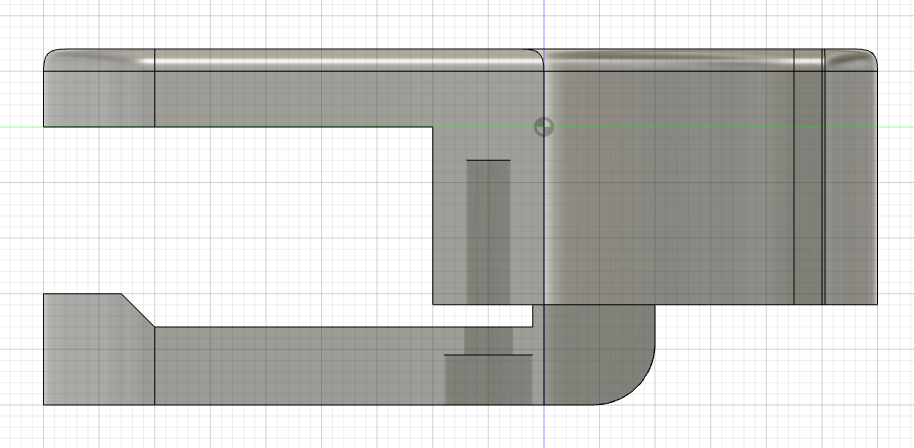Screen dimensions: 914x448
Task: Select the wide dark counterbore at bottom edge
Action: (x=488, y=379)
